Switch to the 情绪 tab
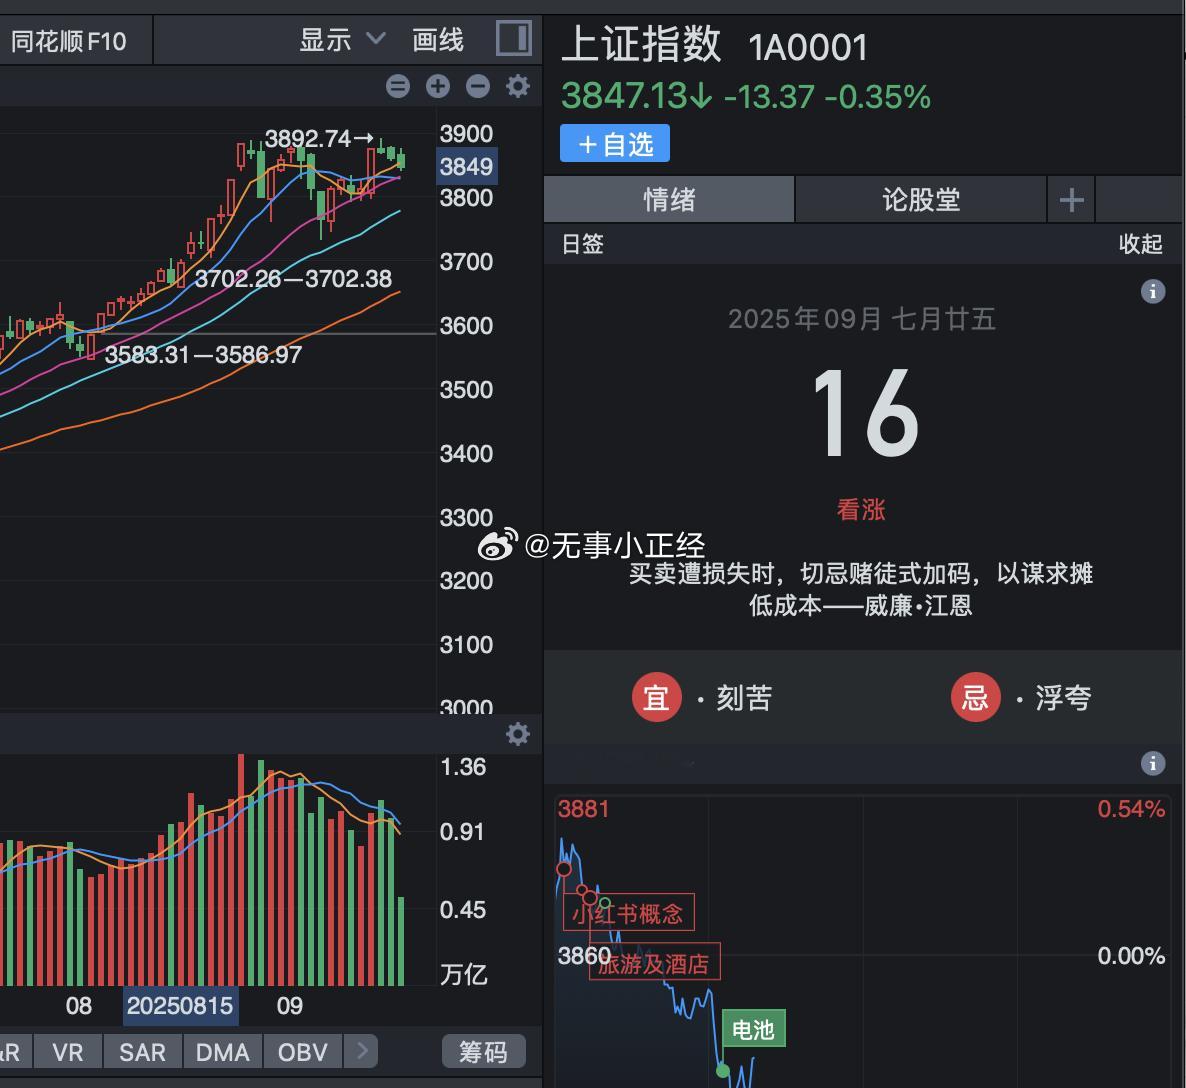Image resolution: width=1186 pixels, height=1088 pixels. pyautogui.click(x=669, y=200)
